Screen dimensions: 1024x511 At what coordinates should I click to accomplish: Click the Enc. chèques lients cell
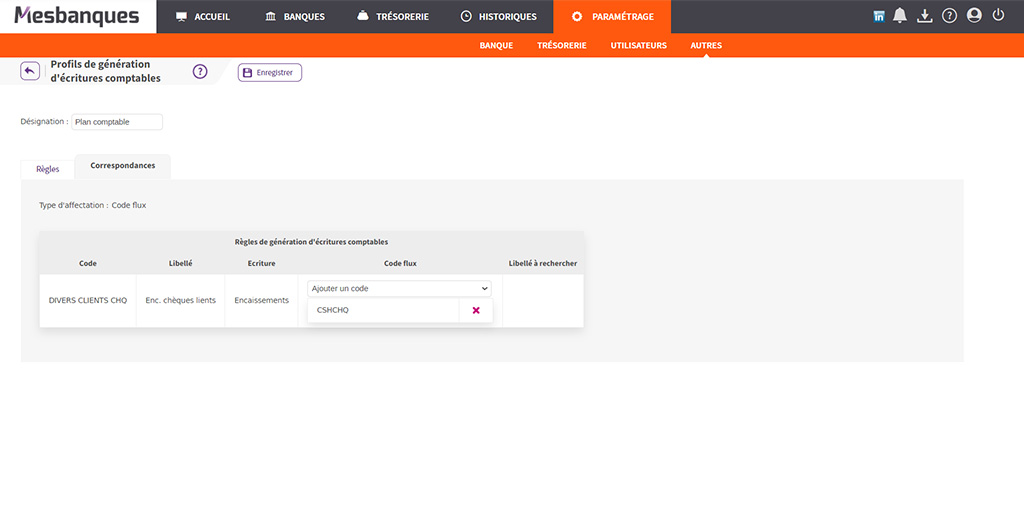pyautogui.click(x=180, y=301)
